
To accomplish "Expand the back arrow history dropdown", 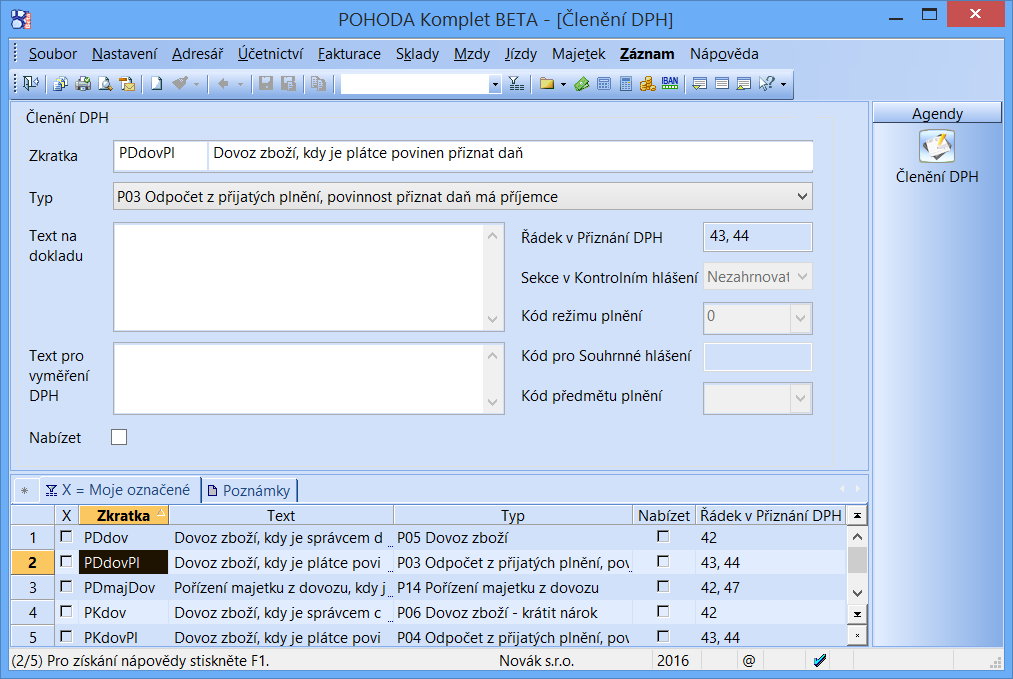I will click(x=240, y=85).
